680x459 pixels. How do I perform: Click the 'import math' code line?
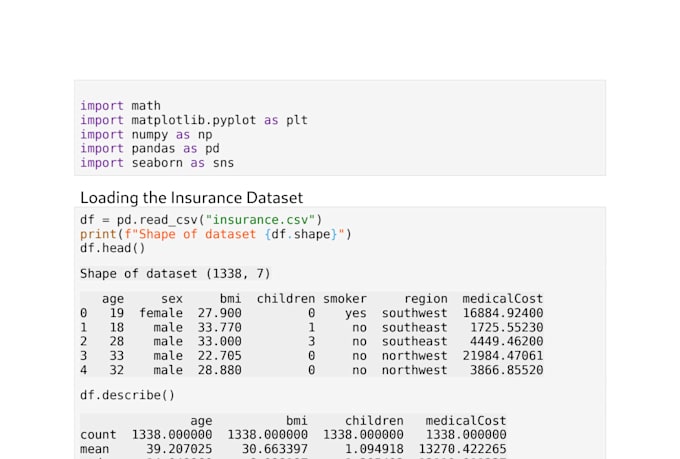[x=121, y=106]
